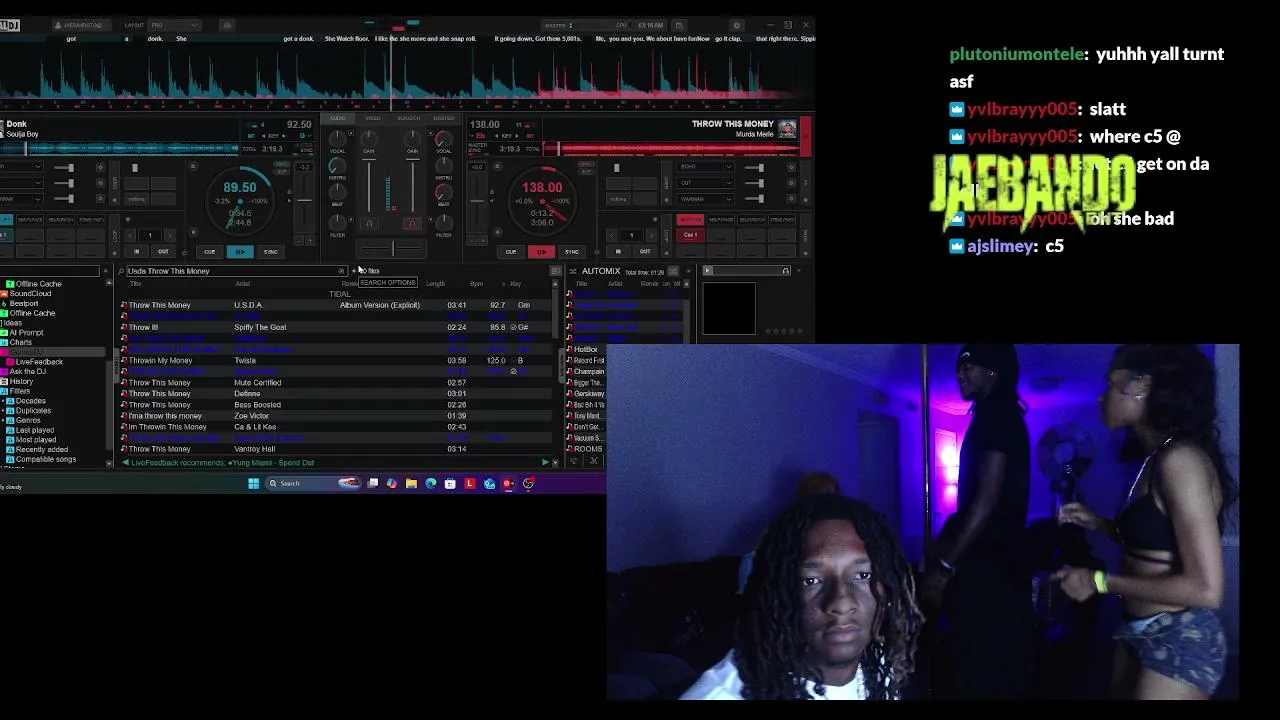
Task: Click the right deck FILTER knob
Action: pos(443,222)
